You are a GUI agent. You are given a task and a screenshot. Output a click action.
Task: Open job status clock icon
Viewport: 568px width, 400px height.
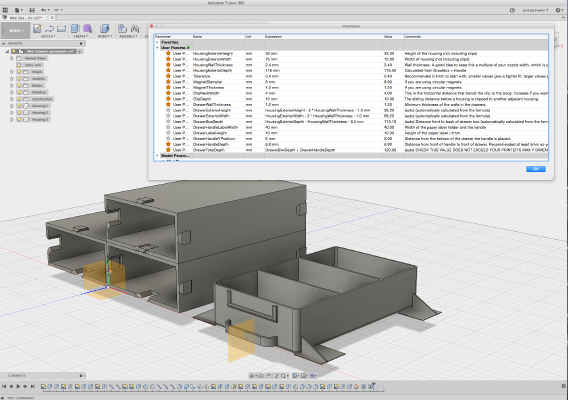512,10
